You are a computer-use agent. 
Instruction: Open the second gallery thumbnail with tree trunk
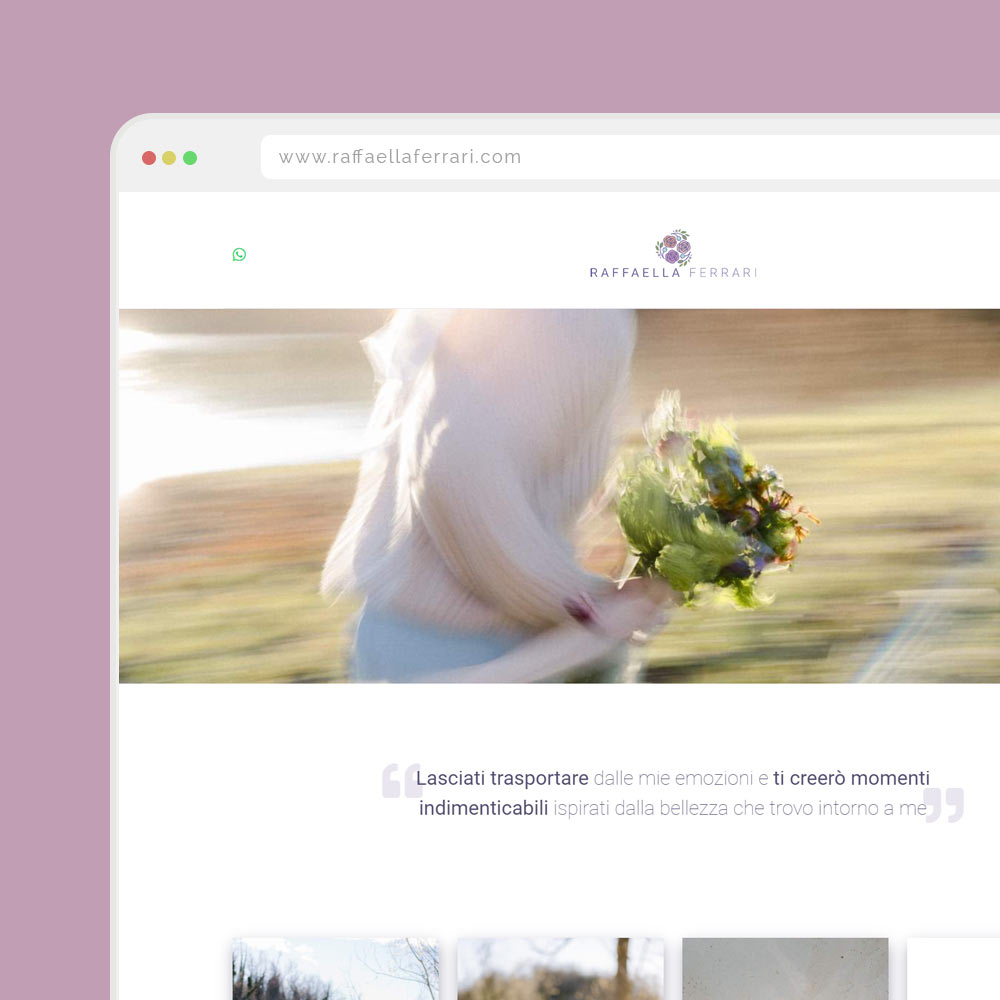(561, 969)
